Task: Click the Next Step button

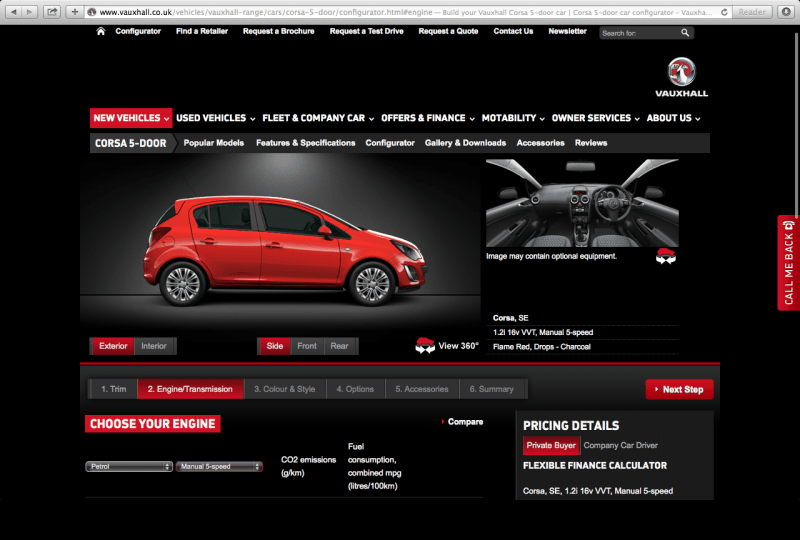Action: click(x=679, y=389)
